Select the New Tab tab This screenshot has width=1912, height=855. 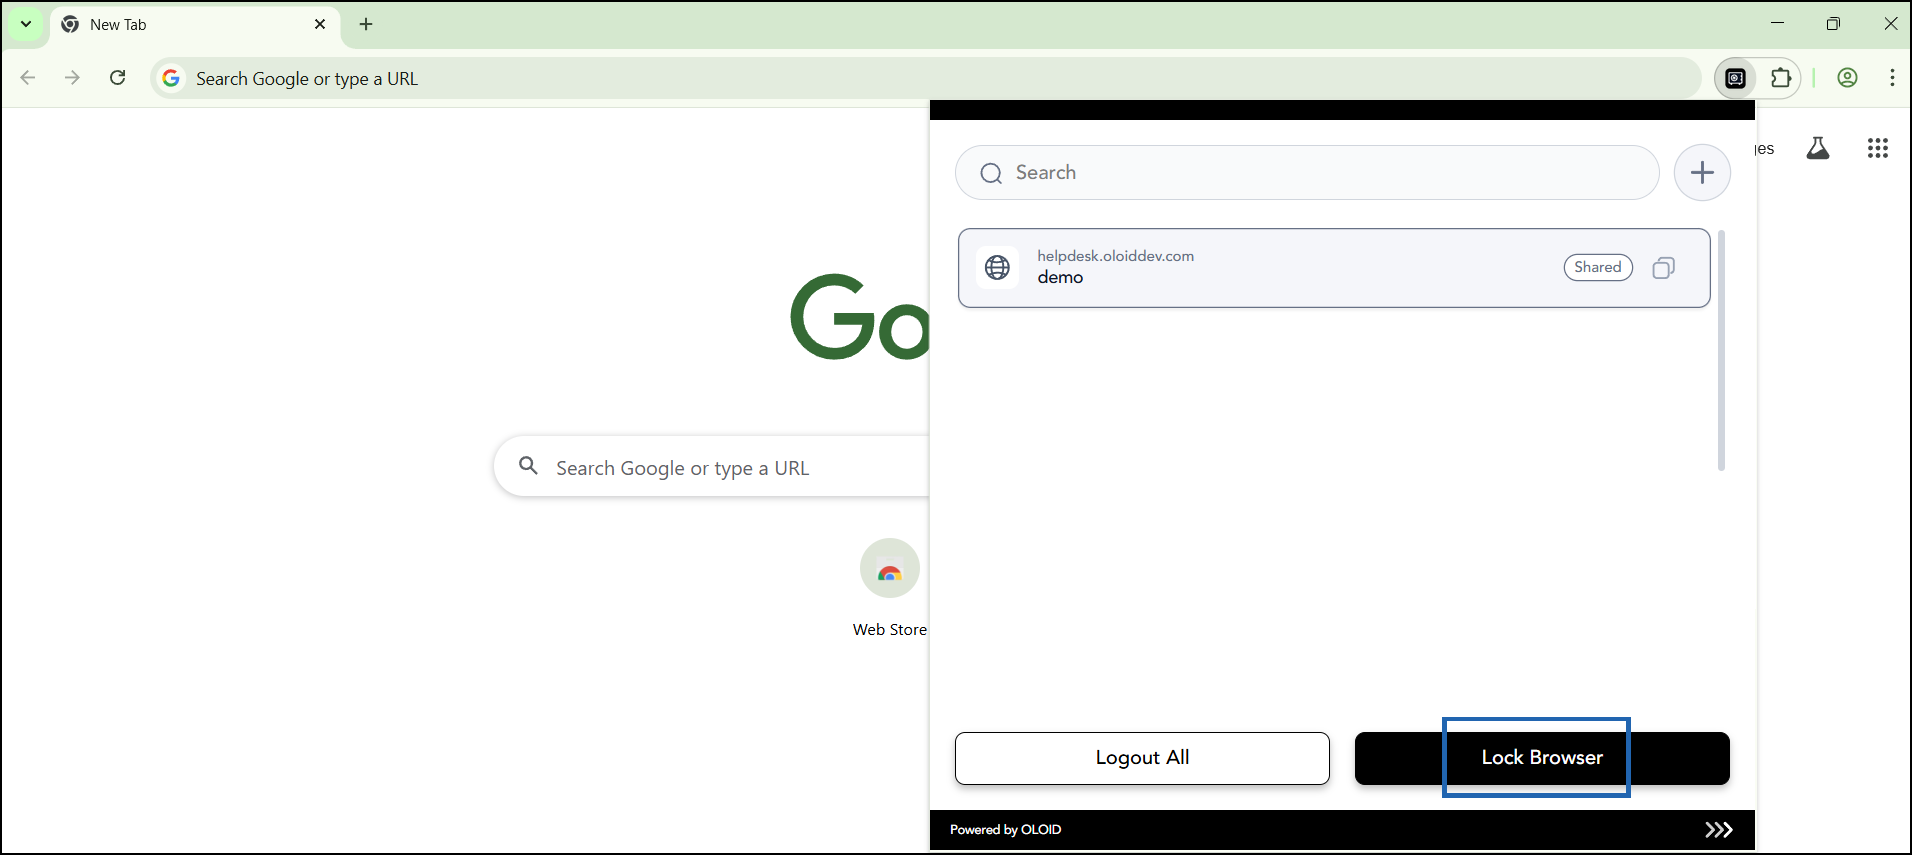coord(195,25)
